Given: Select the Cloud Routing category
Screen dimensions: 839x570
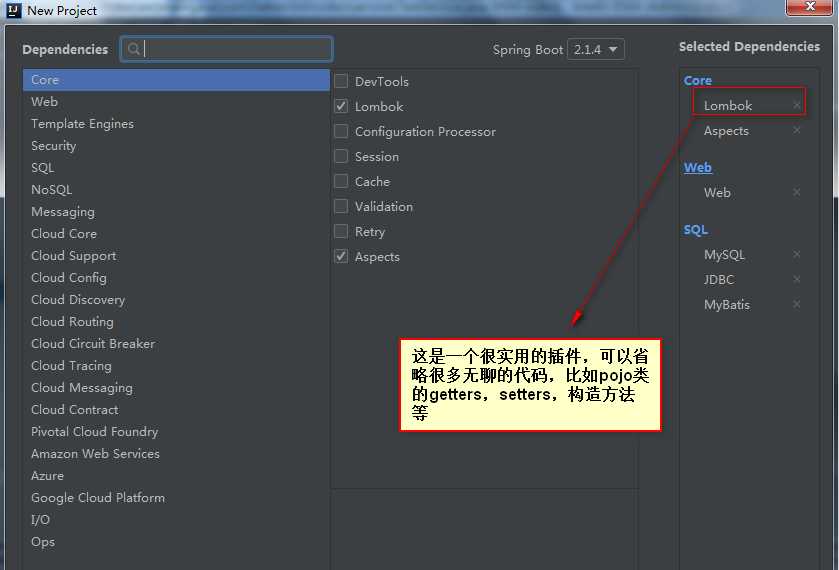Looking at the screenshot, I should click(176, 321).
